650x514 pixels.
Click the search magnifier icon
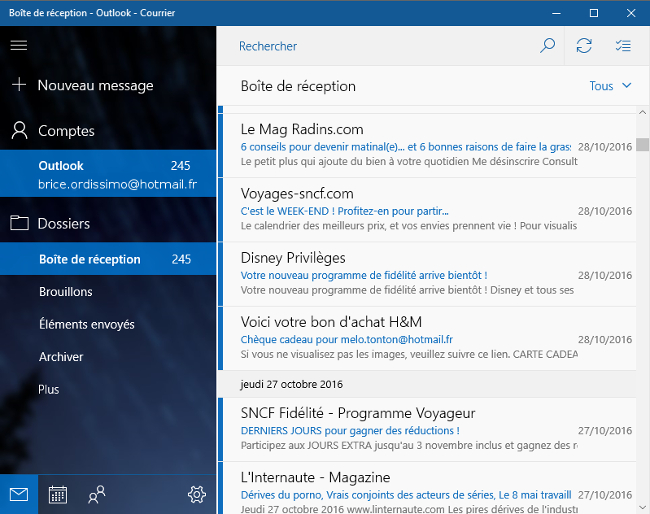(547, 46)
